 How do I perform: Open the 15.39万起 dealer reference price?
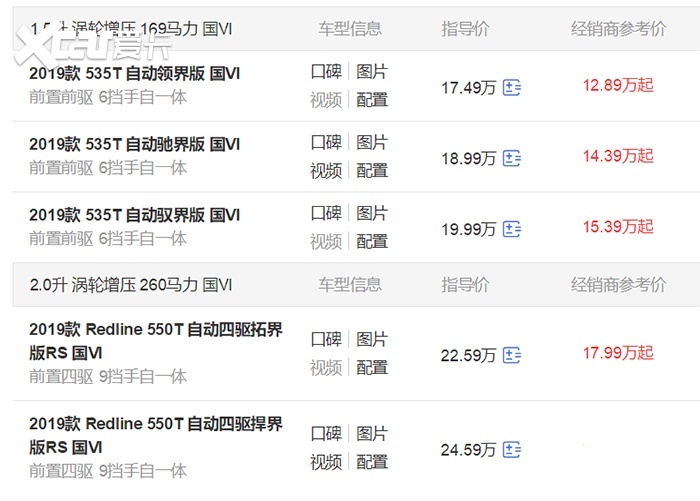[617, 227]
